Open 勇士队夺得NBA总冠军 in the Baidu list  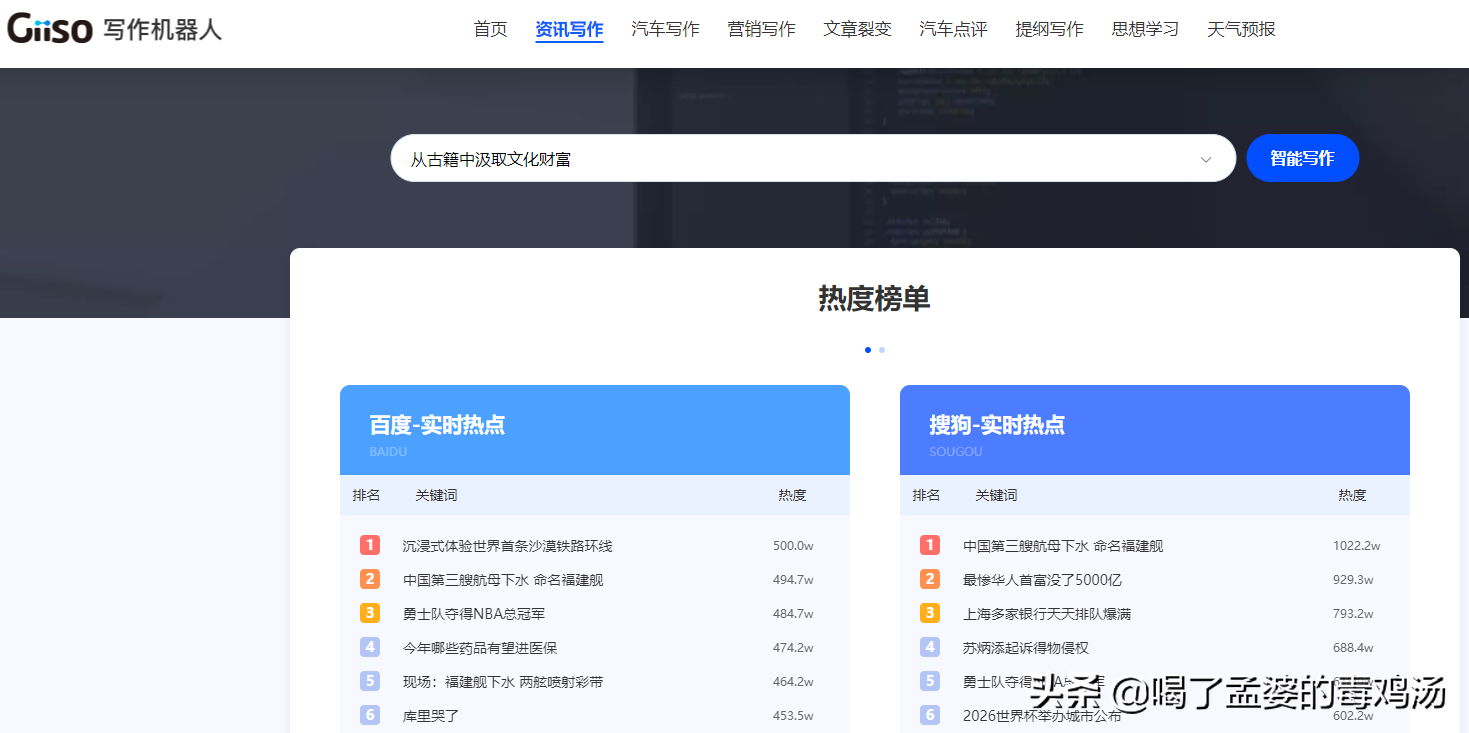click(x=474, y=614)
